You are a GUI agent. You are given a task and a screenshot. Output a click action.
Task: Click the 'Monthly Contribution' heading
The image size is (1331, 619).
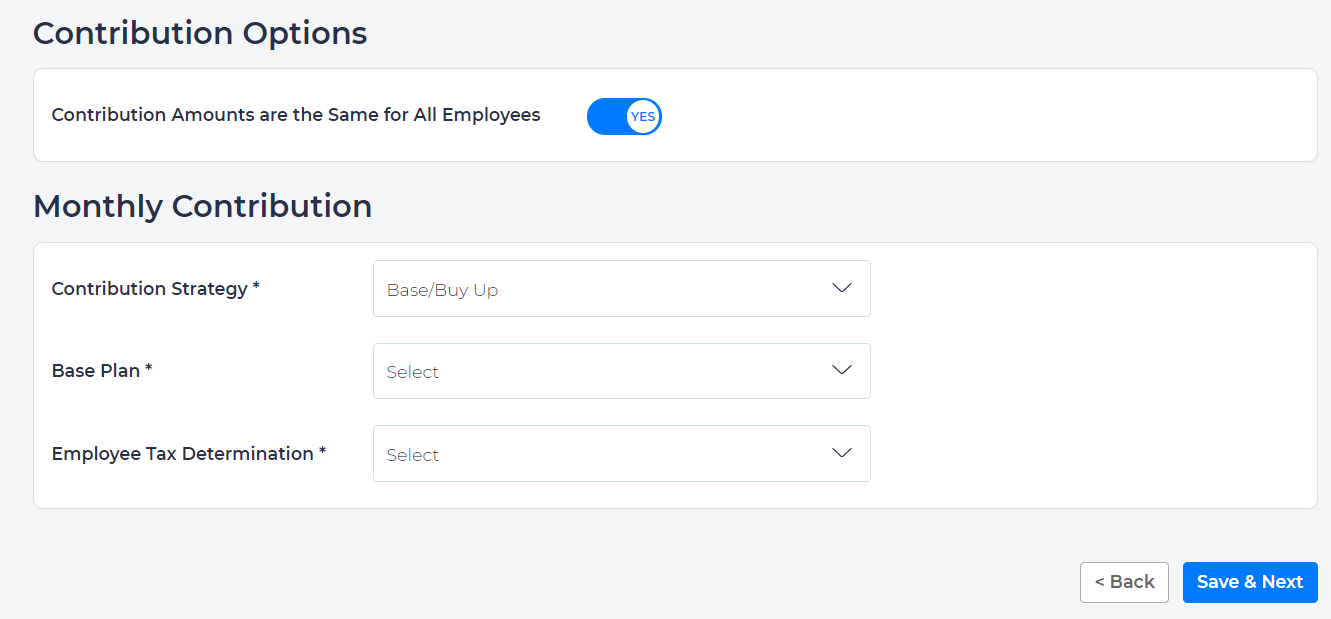pos(202,206)
